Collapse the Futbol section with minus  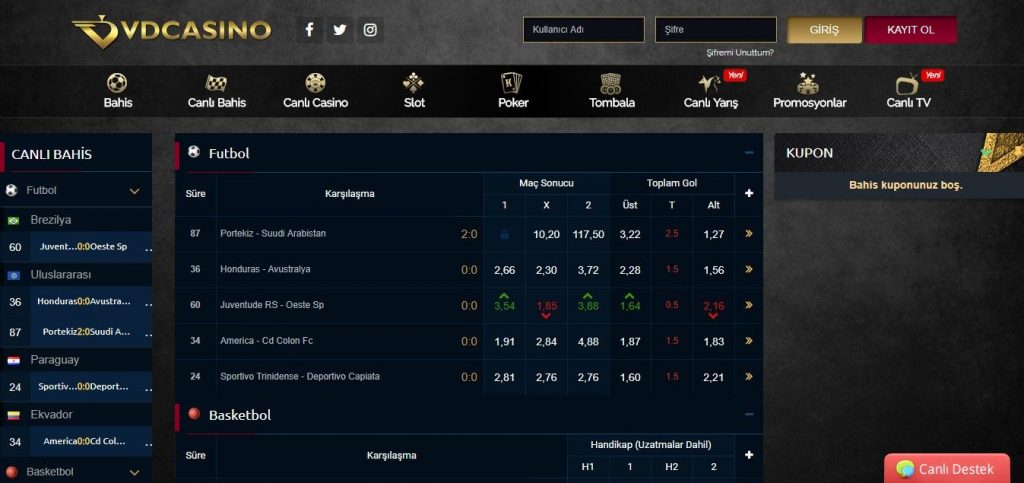[x=749, y=153]
